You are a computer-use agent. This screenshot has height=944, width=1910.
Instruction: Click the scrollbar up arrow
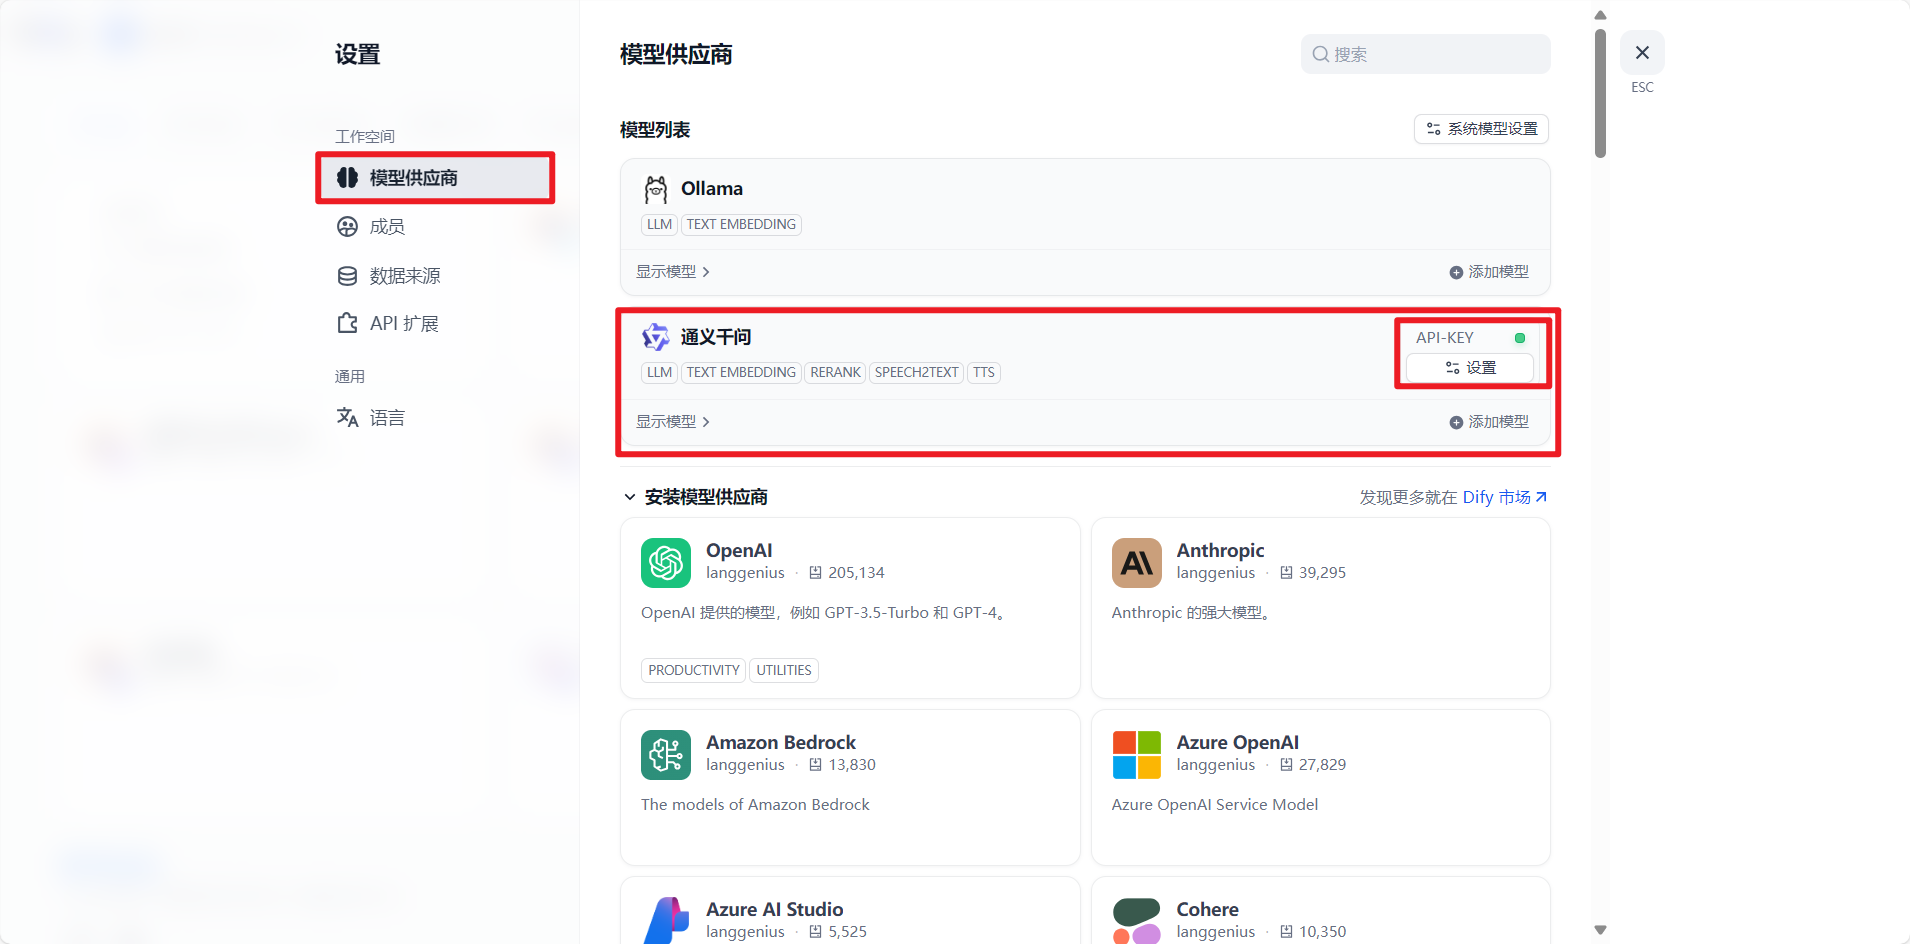[x=1600, y=15]
